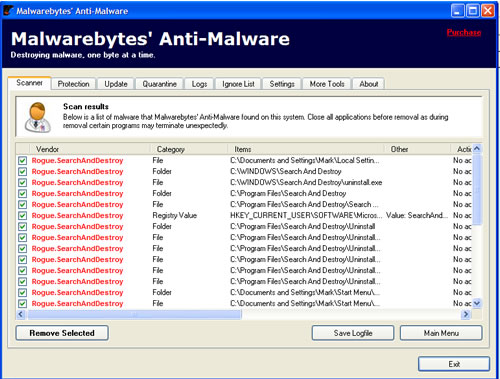This screenshot has width=500, height=379.
Task: Uncheck the C:\Program Files\Search And Destroy folder checkbox
Action: pyautogui.click(x=22, y=194)
